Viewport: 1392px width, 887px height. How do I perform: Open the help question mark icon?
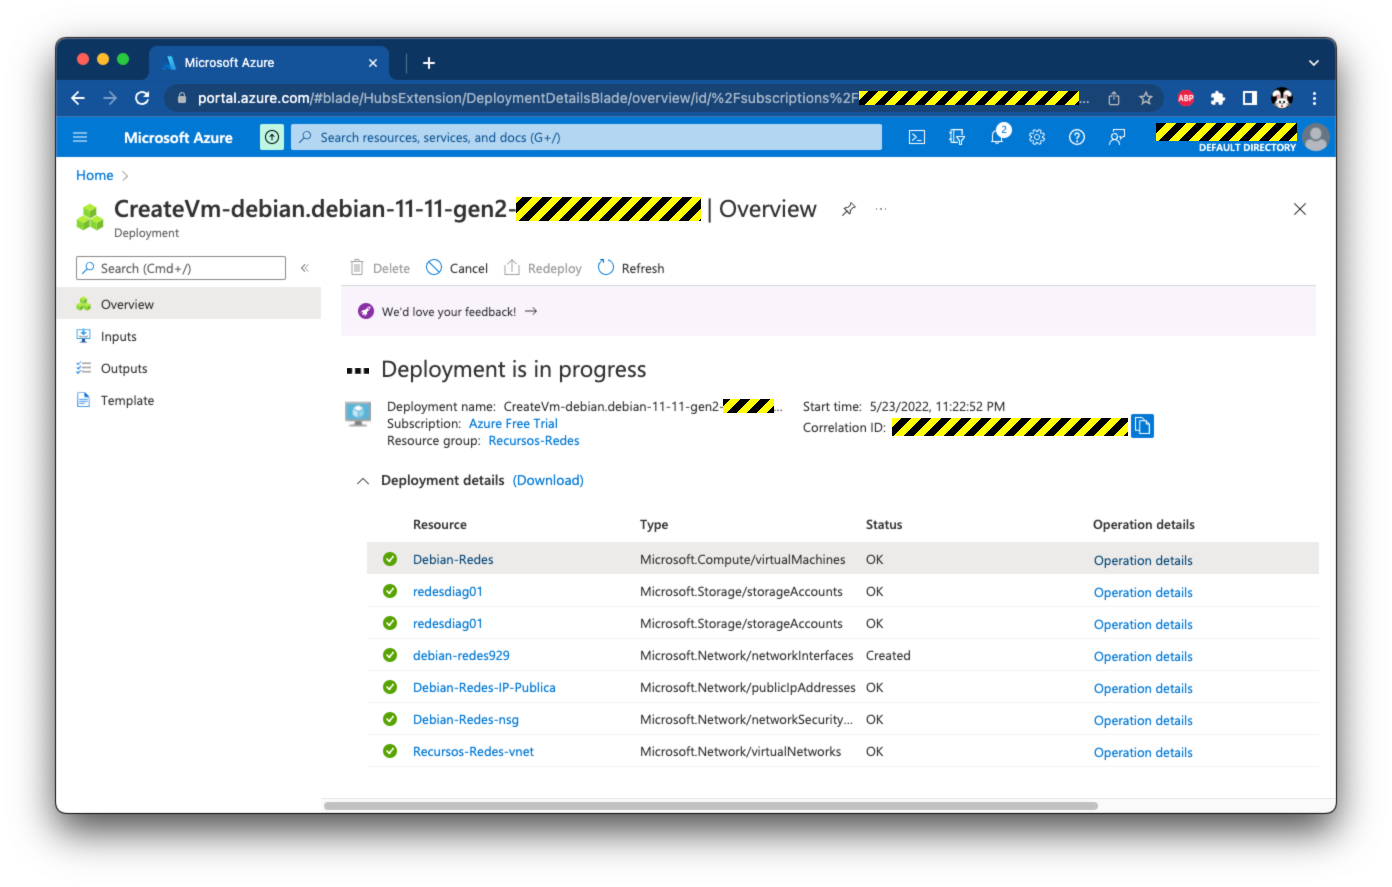pos(1077,138)
